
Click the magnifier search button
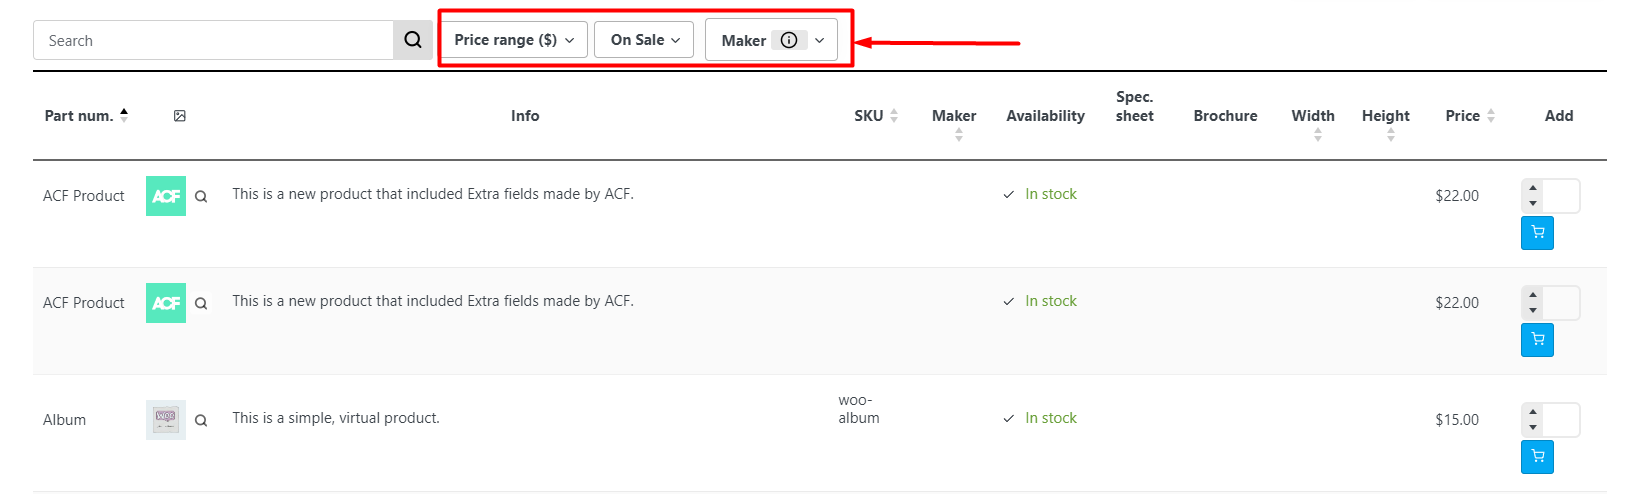[x=413, y=40]
